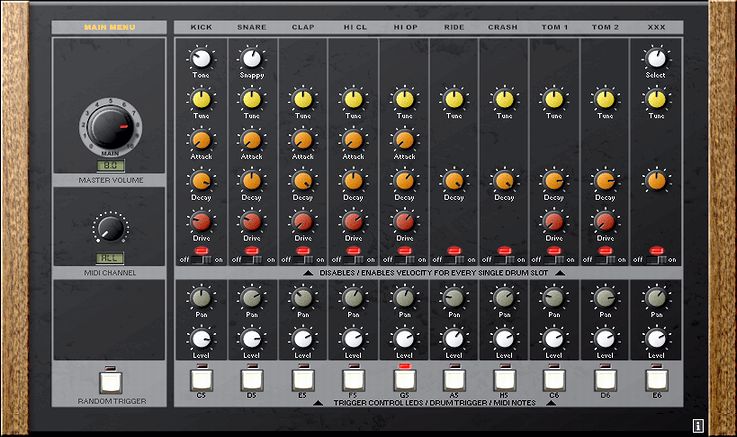737x437 pixels.
Task: Click the MIDI channel display showing ALL
Action: click(110, 256)
